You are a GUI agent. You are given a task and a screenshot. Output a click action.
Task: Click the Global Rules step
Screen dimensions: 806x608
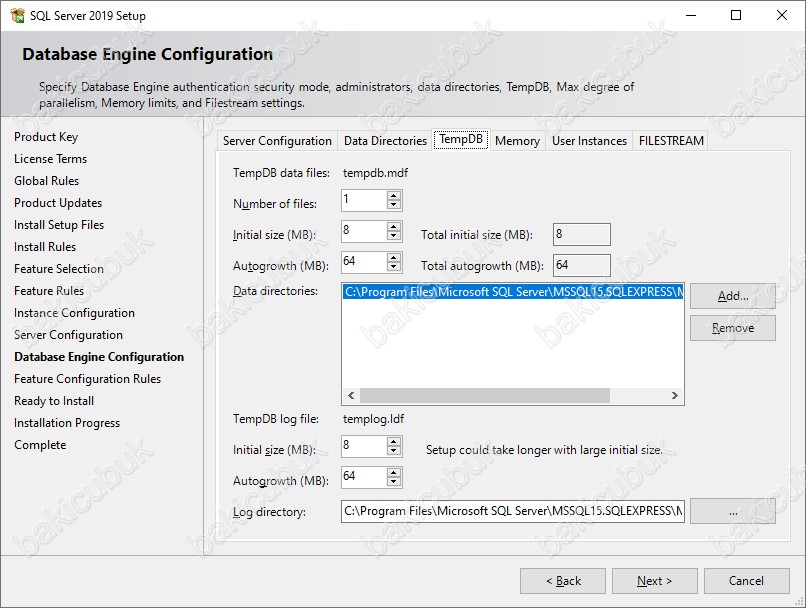point(47,181)
